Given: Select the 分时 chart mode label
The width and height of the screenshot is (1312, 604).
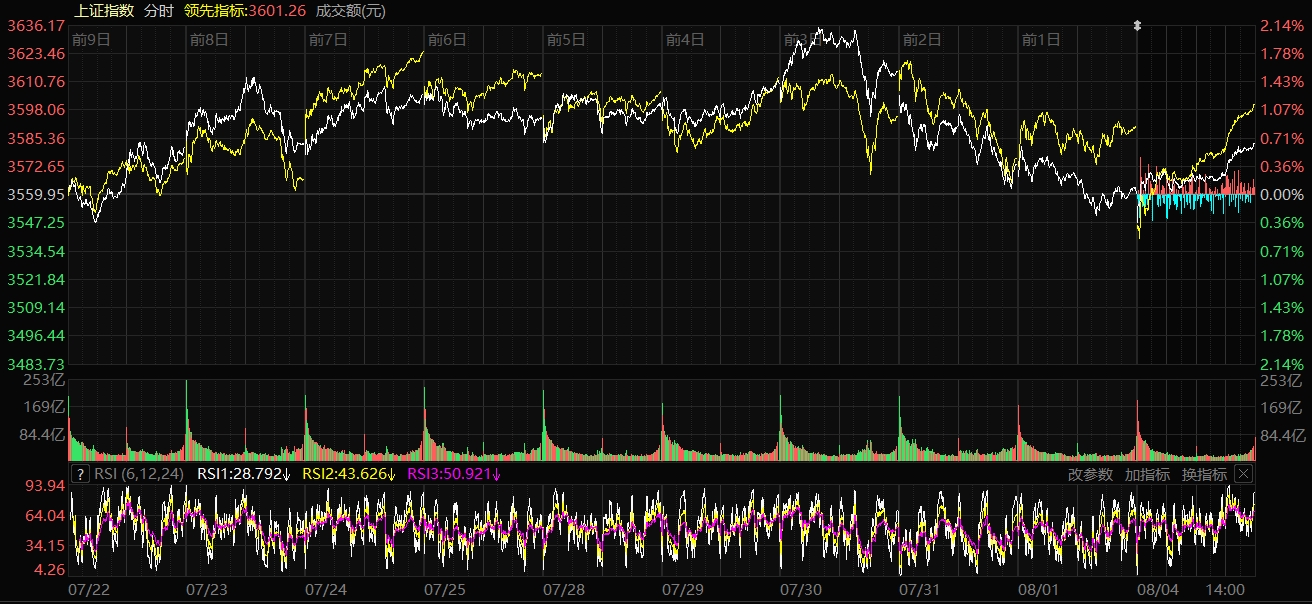Looking at the screenshot, I should point(158,11).
